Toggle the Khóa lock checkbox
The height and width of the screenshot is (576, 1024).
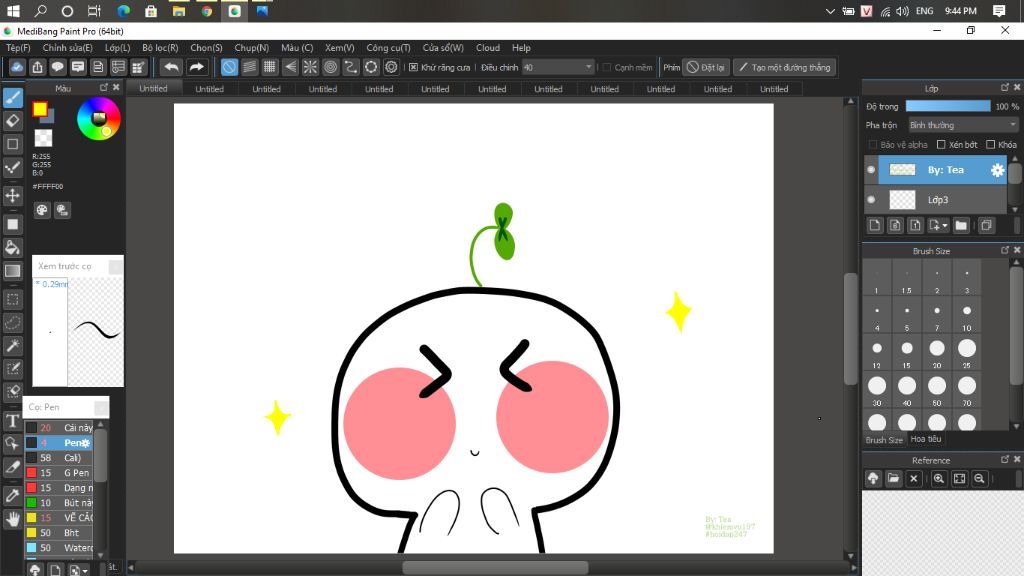[991, 144]
